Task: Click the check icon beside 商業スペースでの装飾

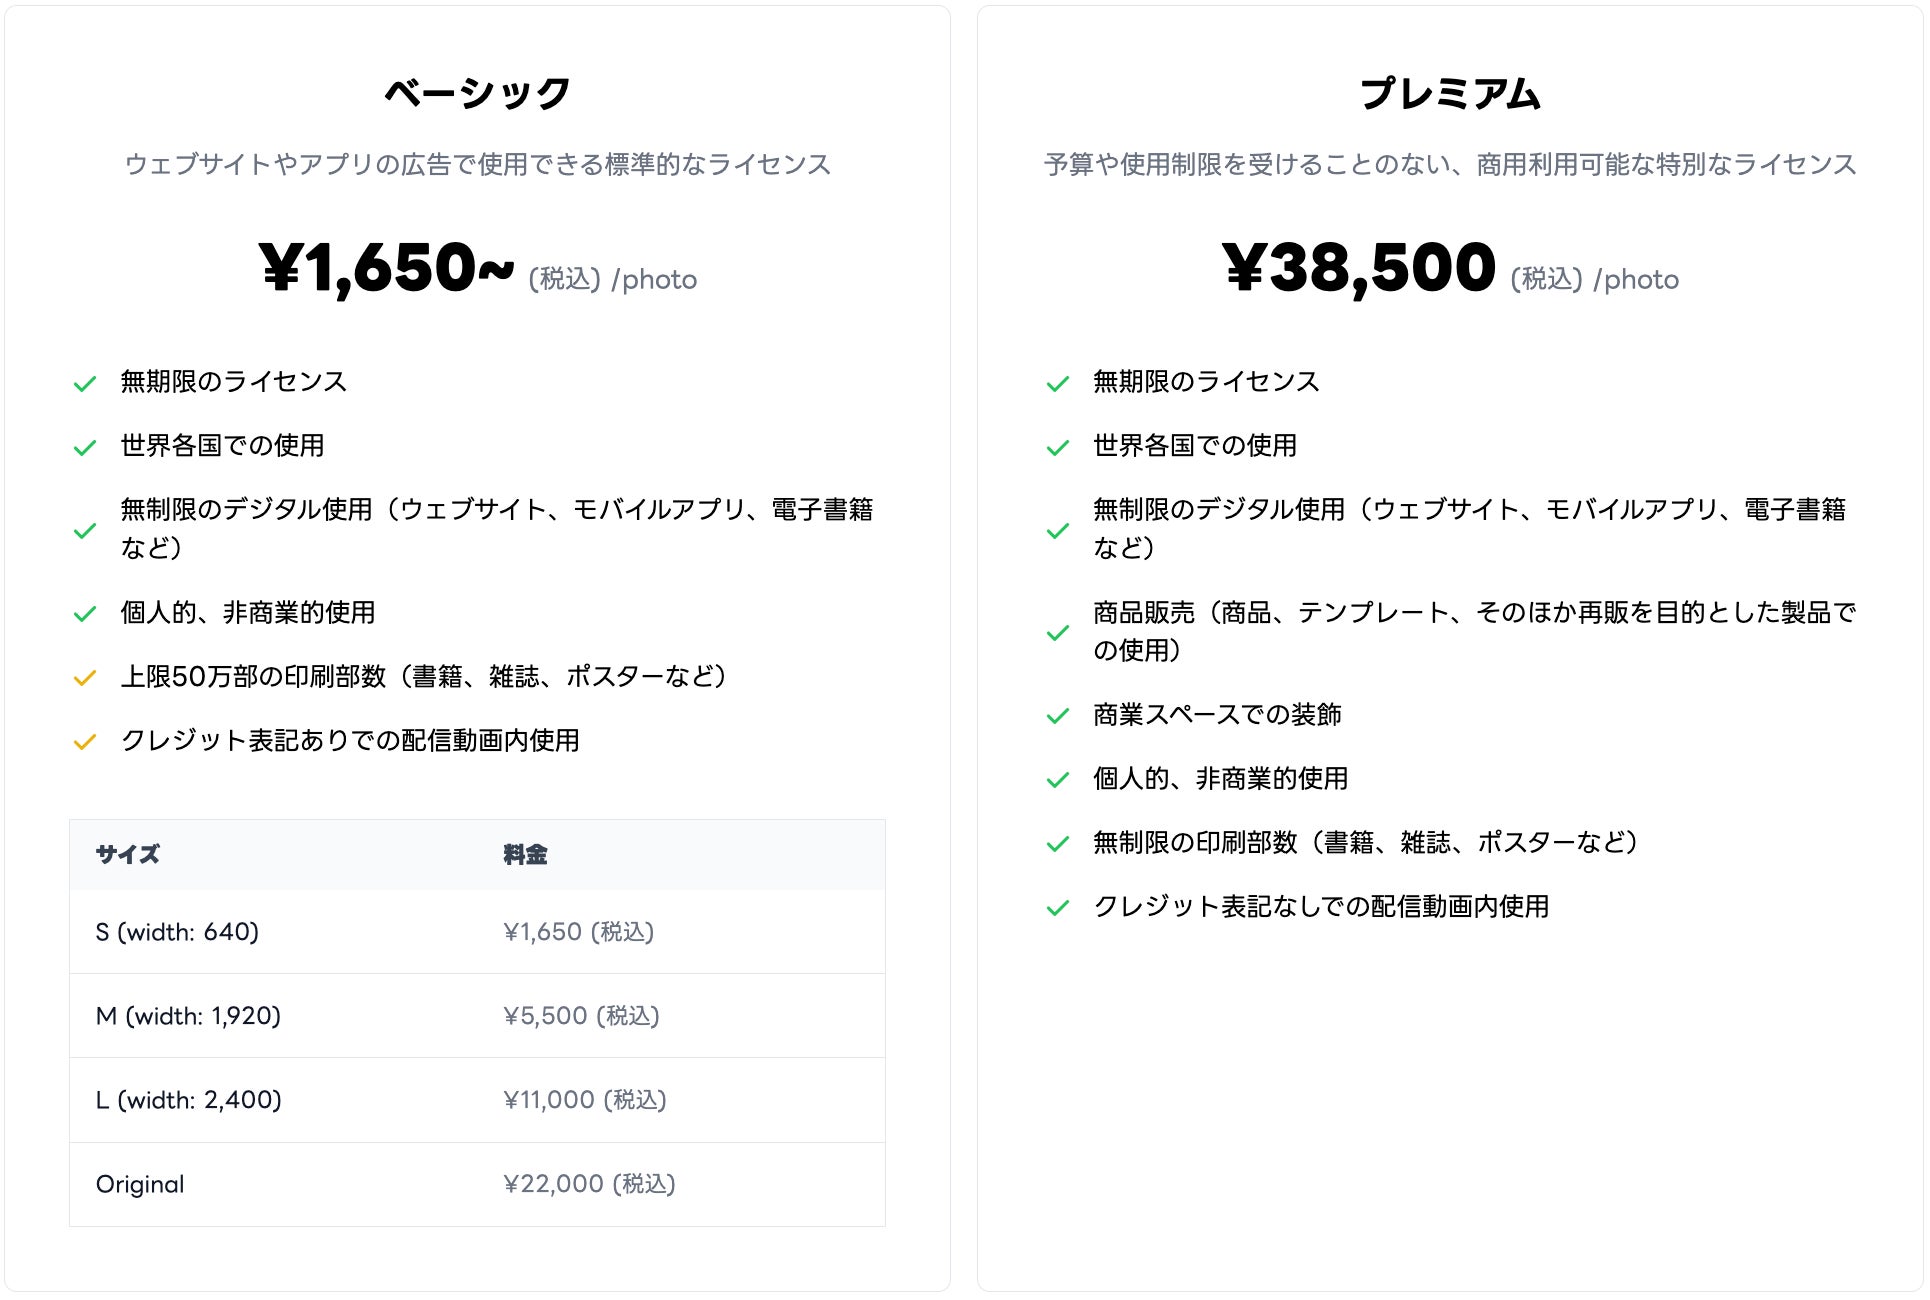Action: pos(1058,716)
